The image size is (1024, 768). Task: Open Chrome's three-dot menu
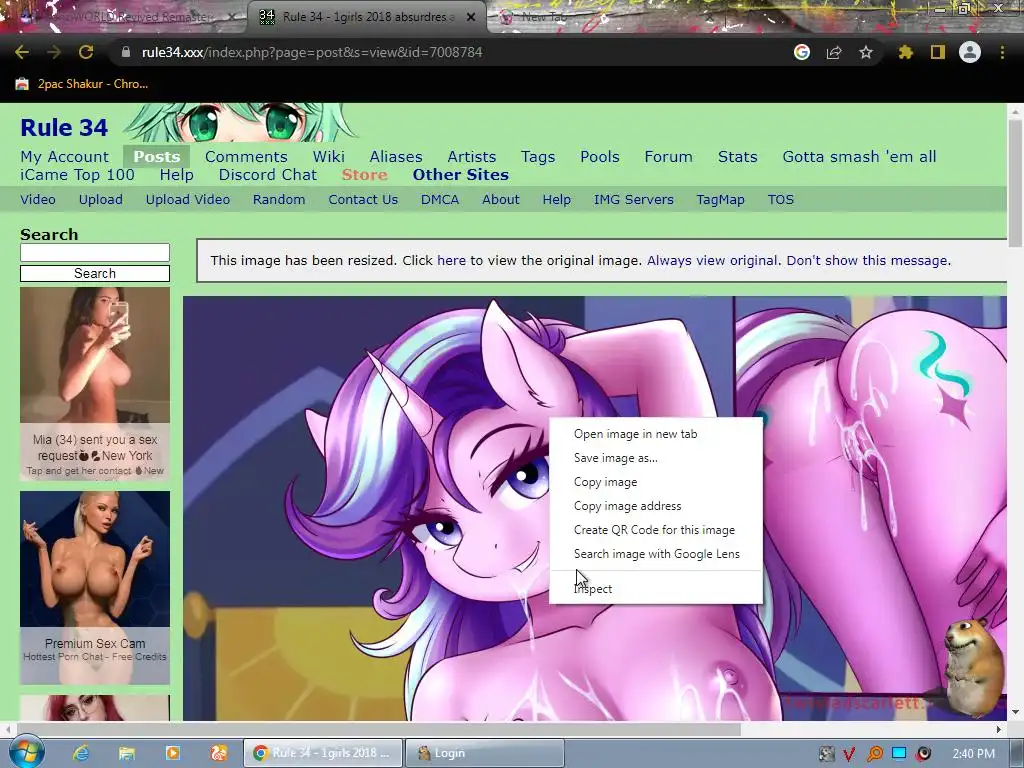tap(1002, 52)
